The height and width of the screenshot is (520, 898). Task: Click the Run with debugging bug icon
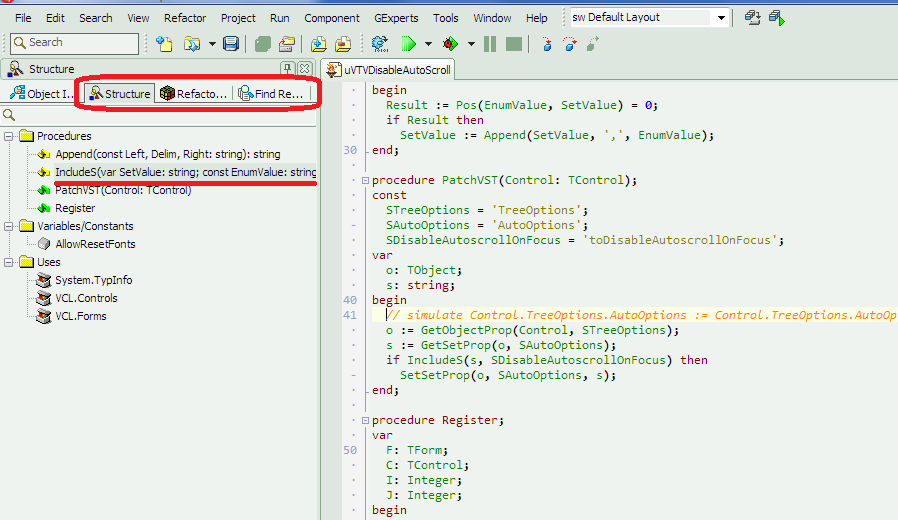pyautogui.click(x=451, y=44)
